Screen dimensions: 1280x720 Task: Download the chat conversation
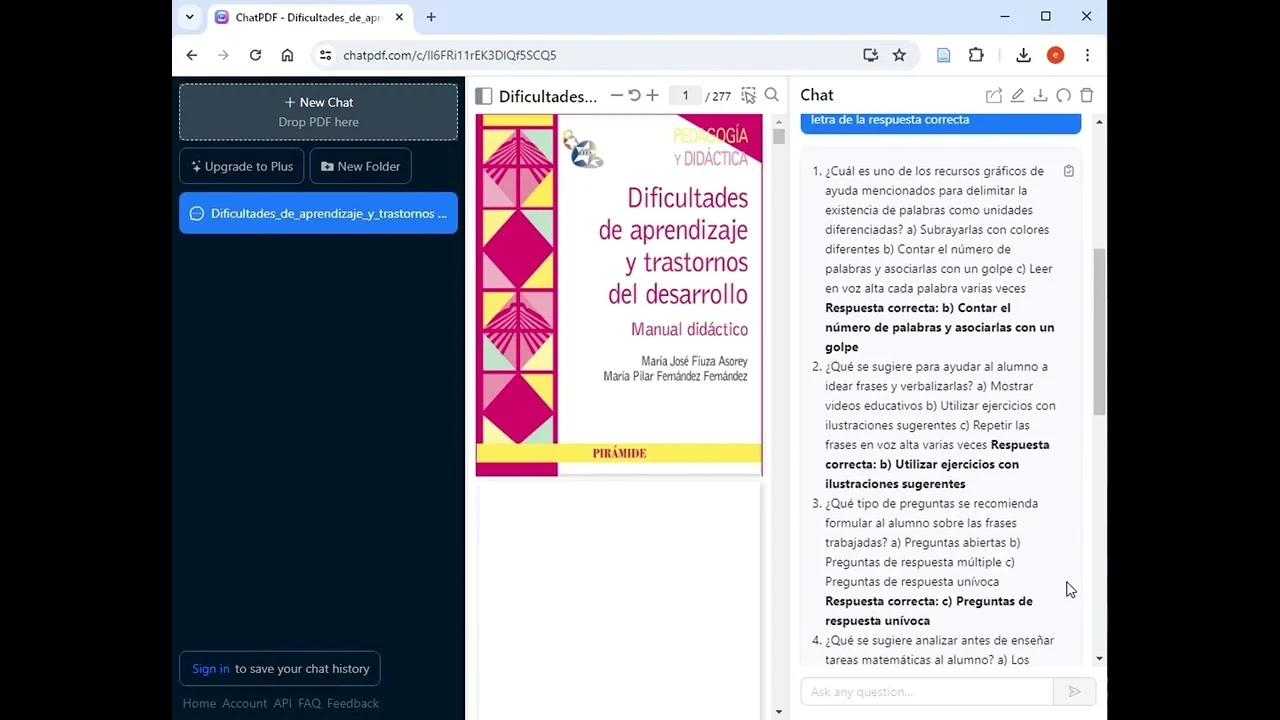point(1040,96)
